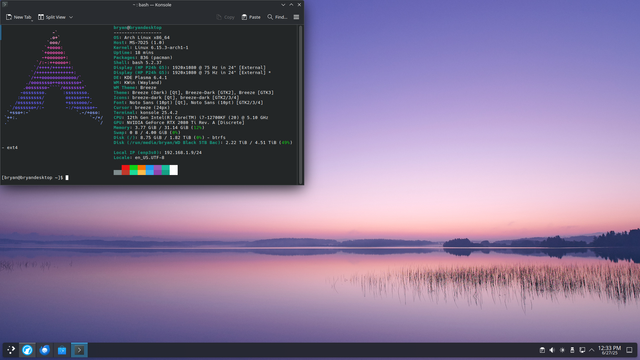Click the Copy toolbar button
The width and height of the screenshot is (640, 360).
click(x=225, y=17)
